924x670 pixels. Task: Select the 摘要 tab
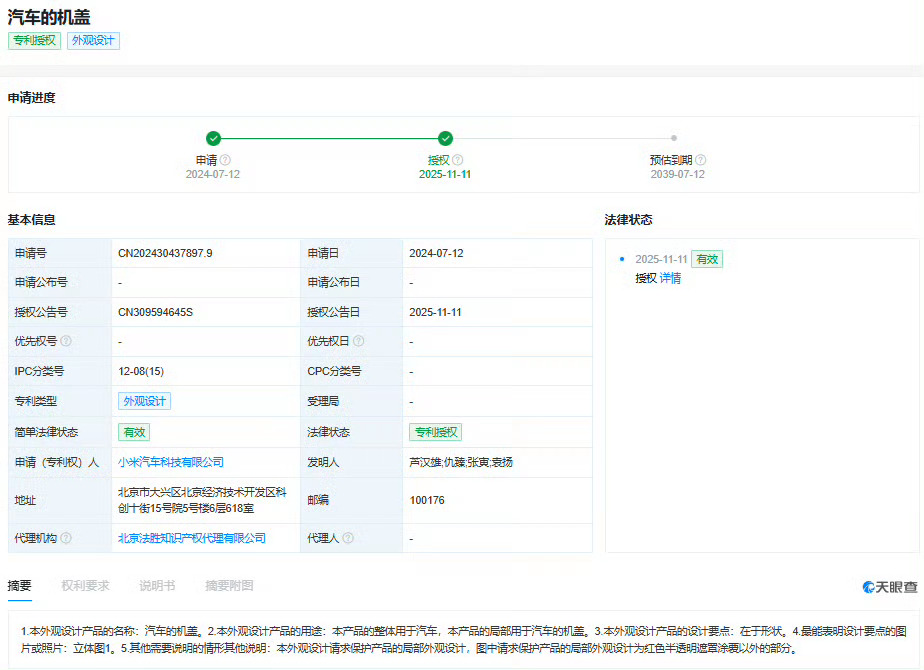[21, 585]
